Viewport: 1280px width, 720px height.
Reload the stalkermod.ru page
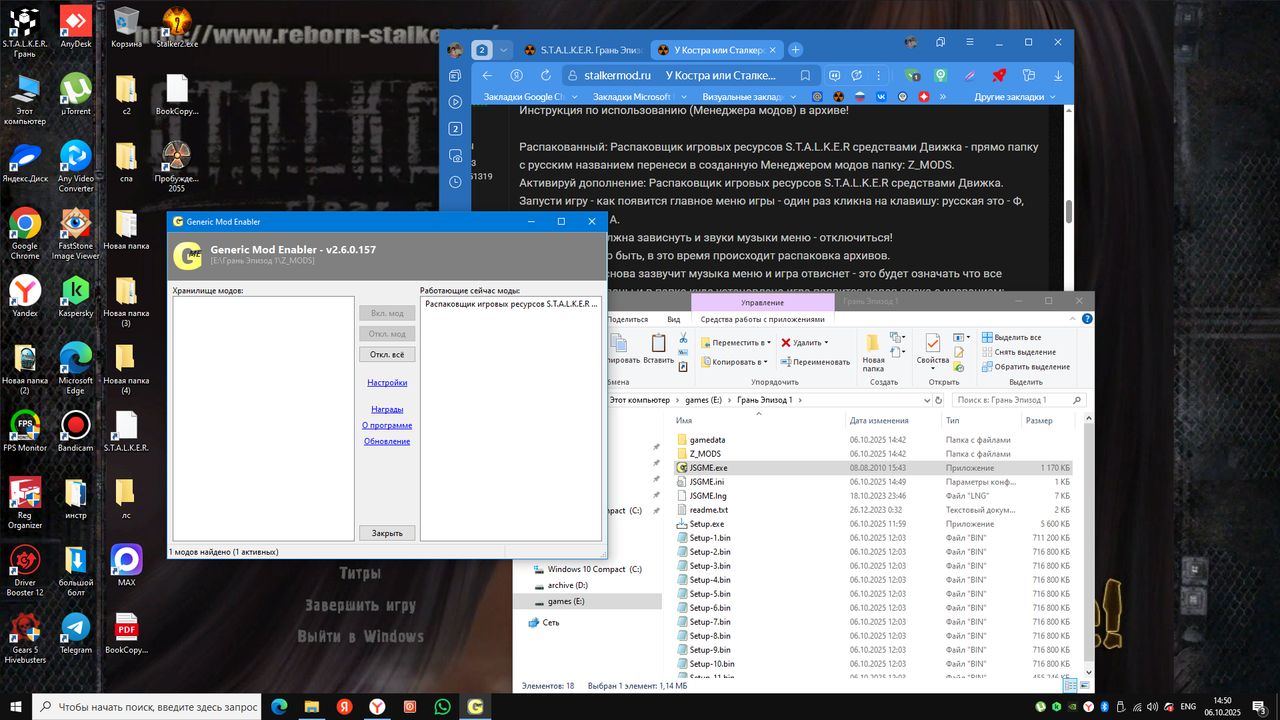pyautogui.click(x=544, y=75)
